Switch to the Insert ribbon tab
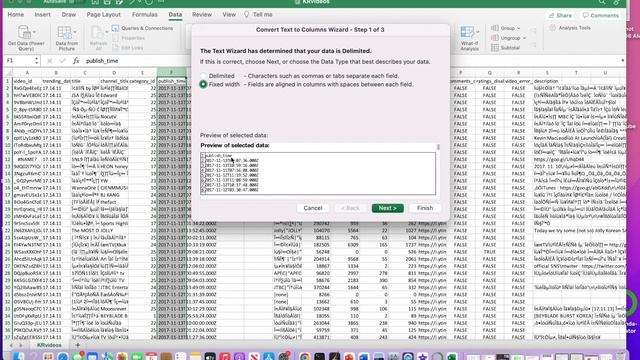Screen dimensions: 640x360 coord(42,14)
